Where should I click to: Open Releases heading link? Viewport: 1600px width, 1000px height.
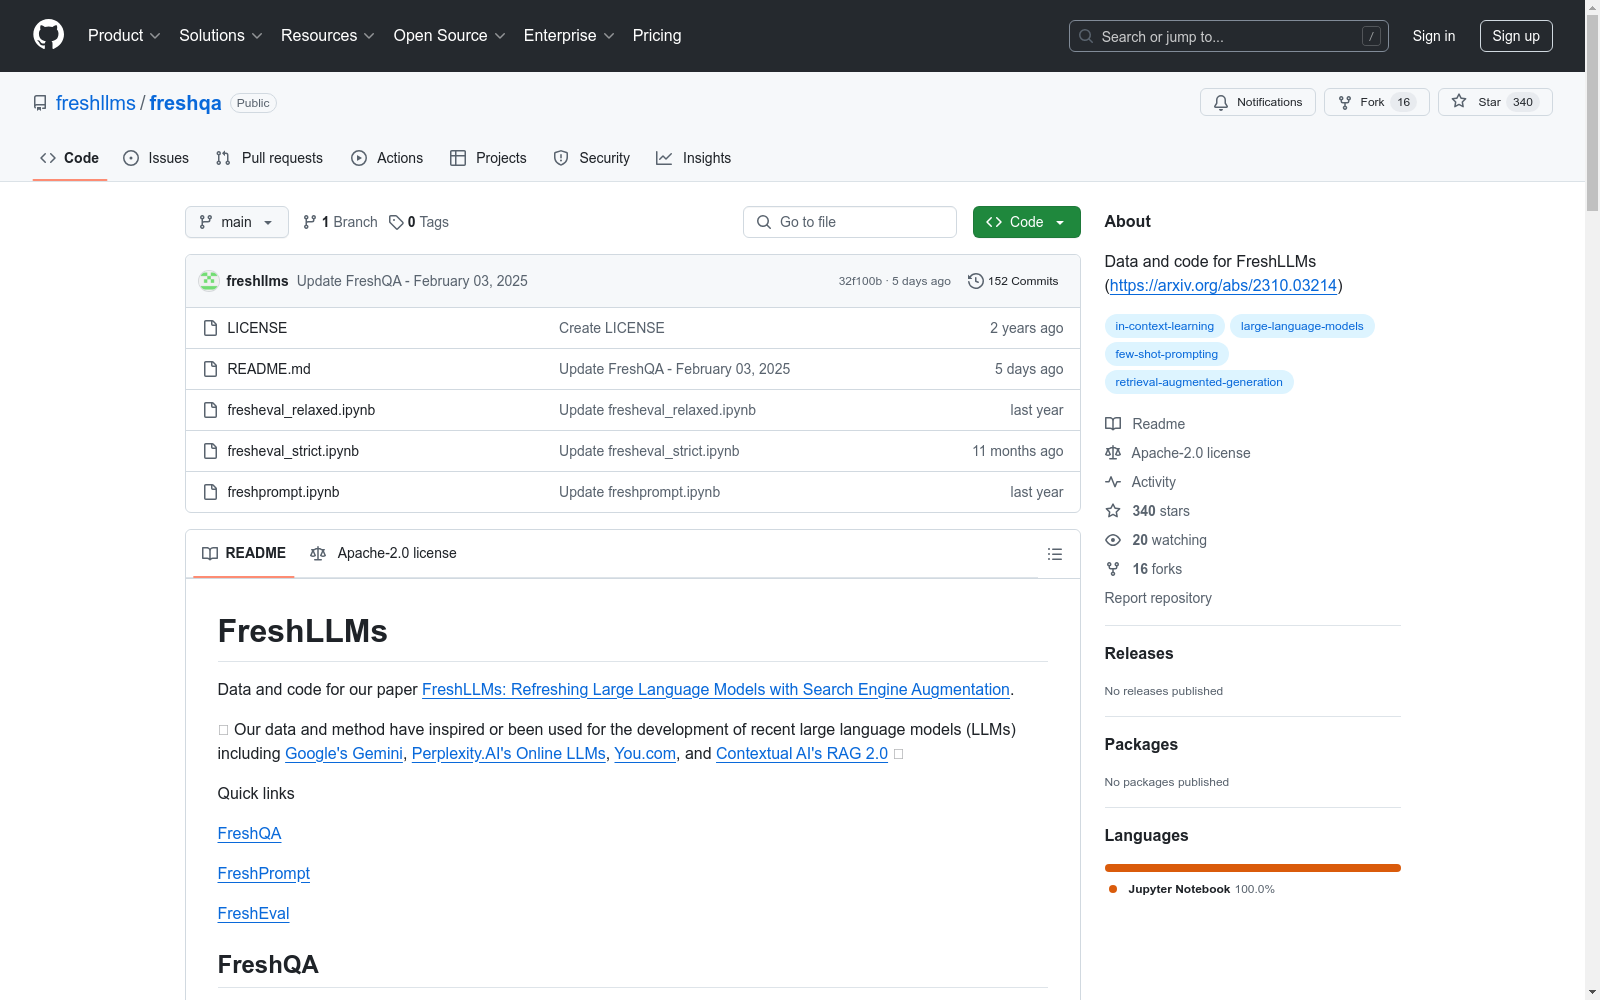tap(1139, 653)
